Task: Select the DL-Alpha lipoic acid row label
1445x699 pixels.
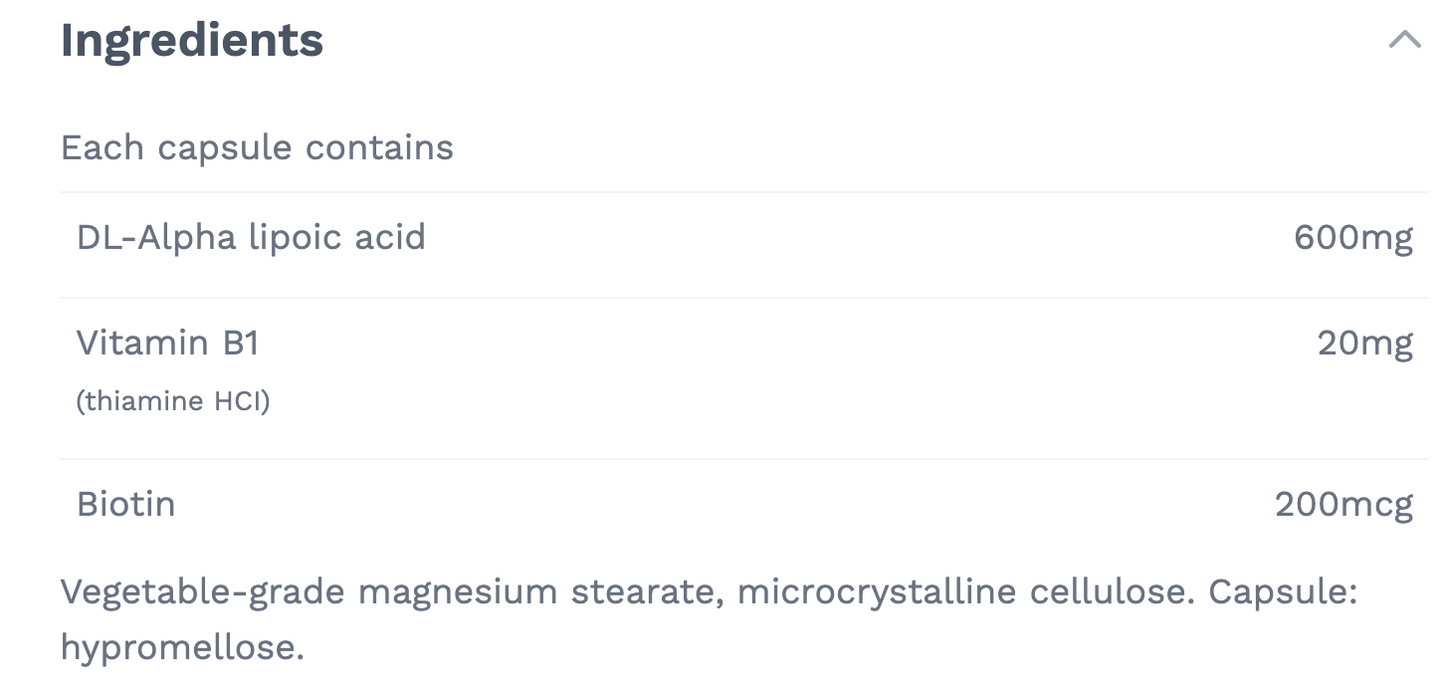Action: click(x=251, y=238)
